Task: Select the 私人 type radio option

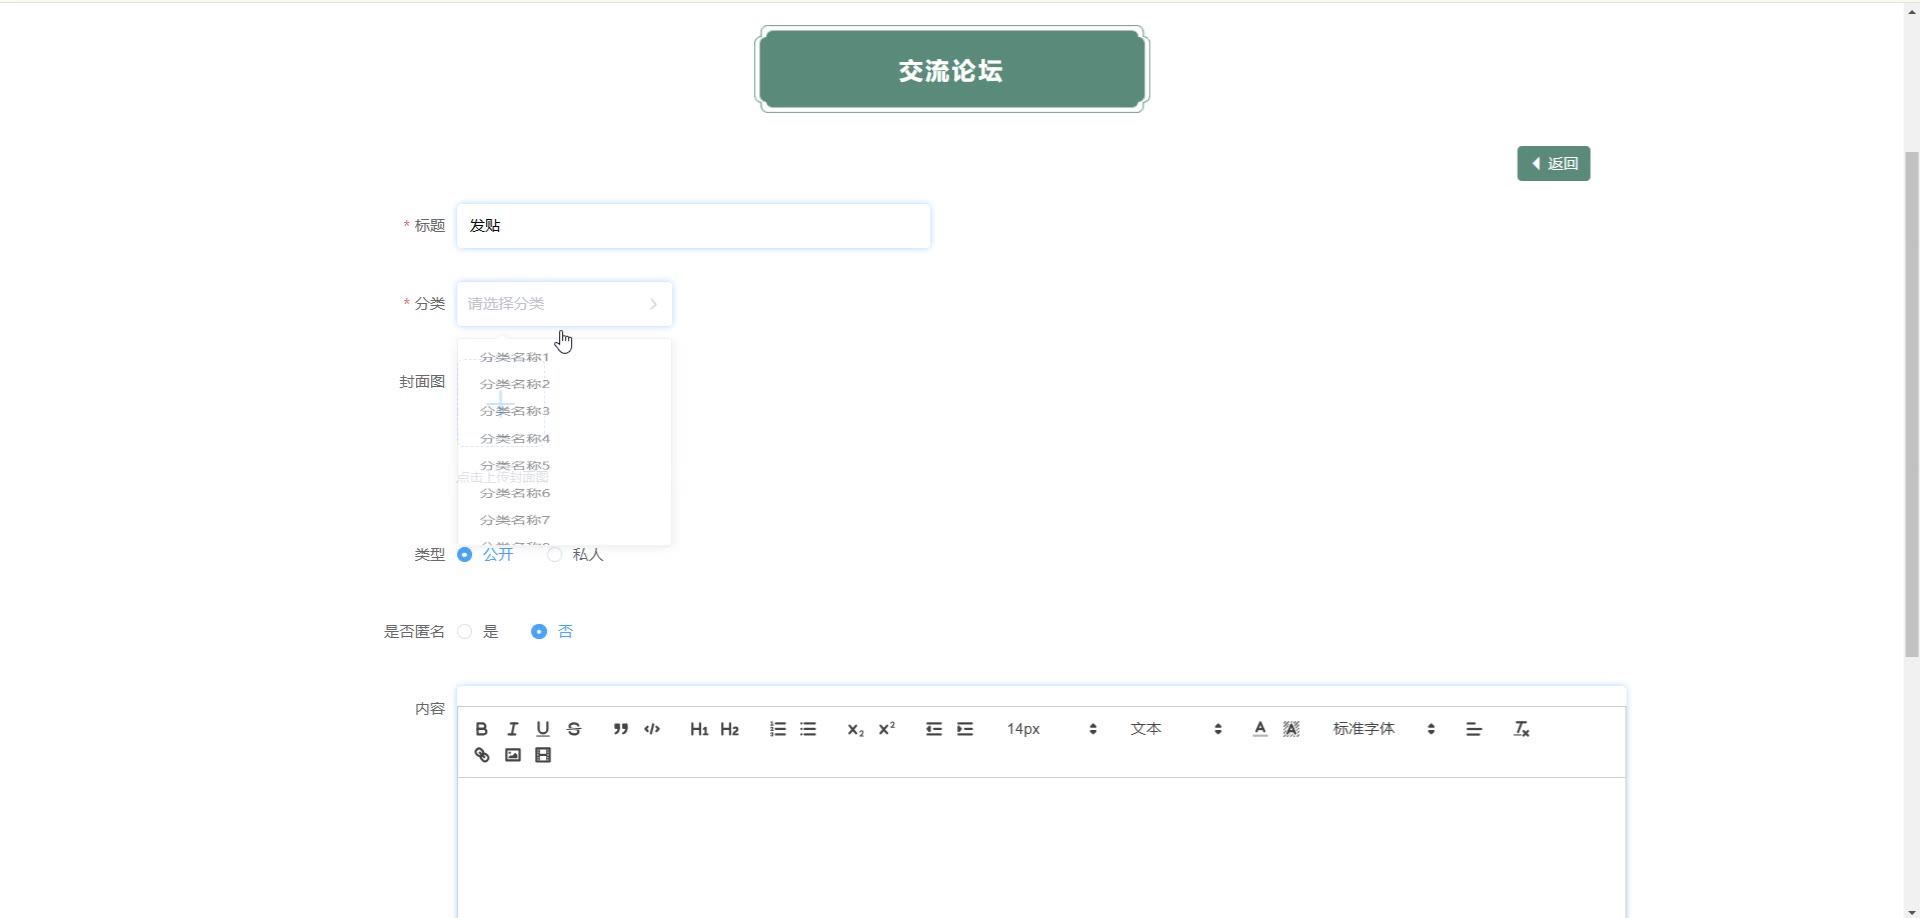Action: [555, 554]
